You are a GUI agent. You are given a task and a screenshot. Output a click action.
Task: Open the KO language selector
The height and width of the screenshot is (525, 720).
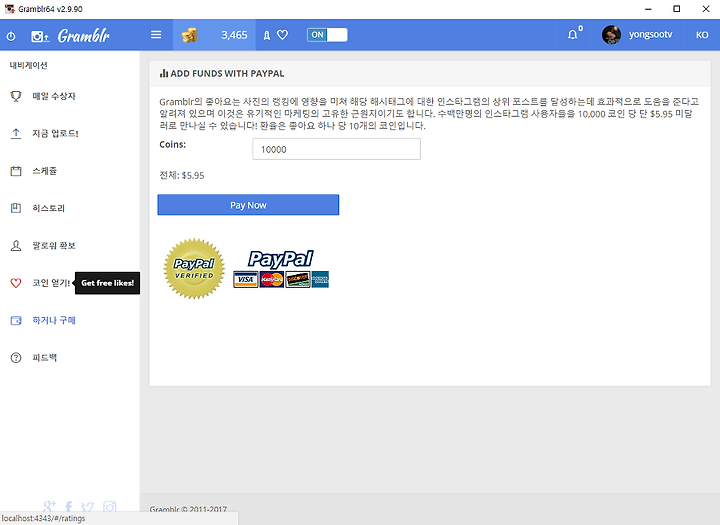coord(702,35)
